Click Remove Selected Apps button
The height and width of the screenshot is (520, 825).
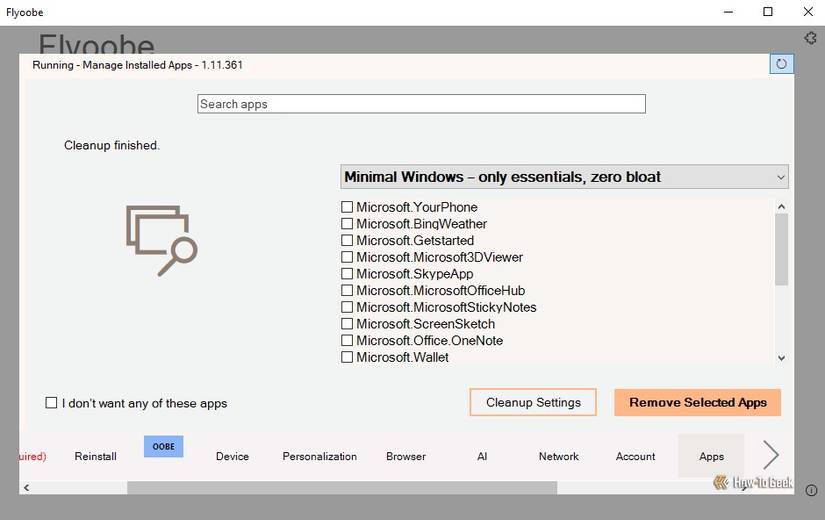click(x=697, y=402)
